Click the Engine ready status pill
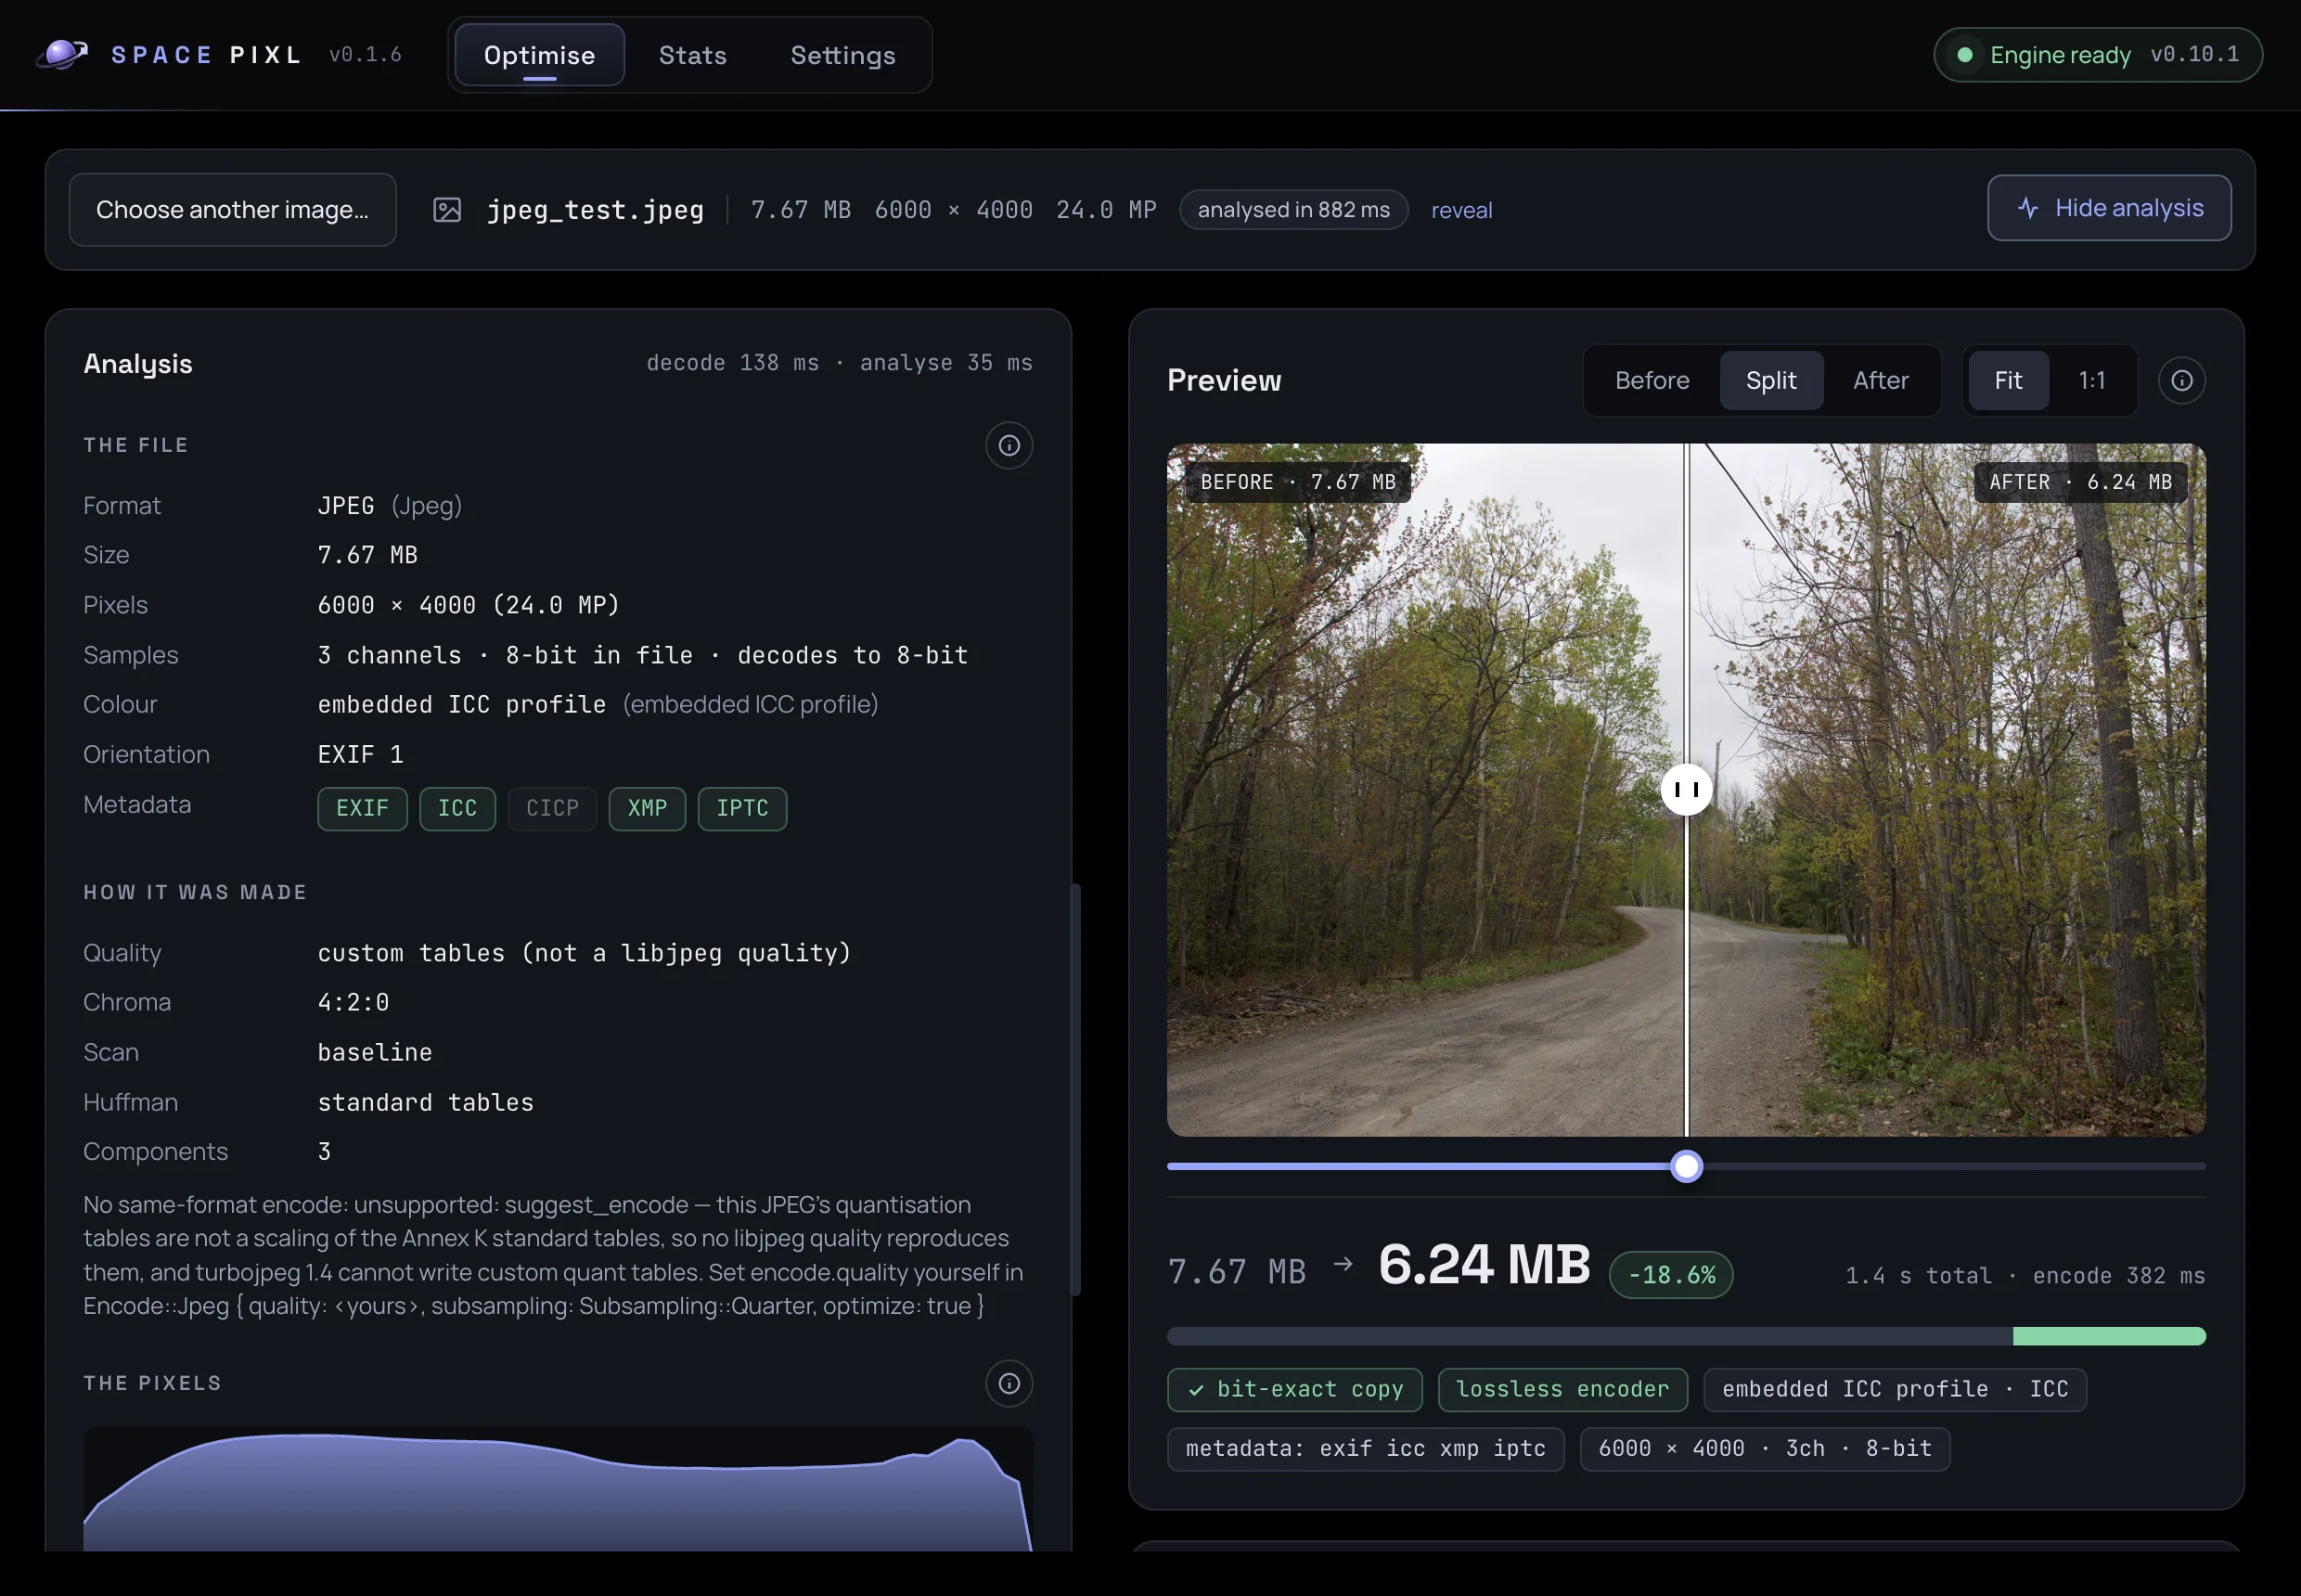 click(x=2098, y=55)
